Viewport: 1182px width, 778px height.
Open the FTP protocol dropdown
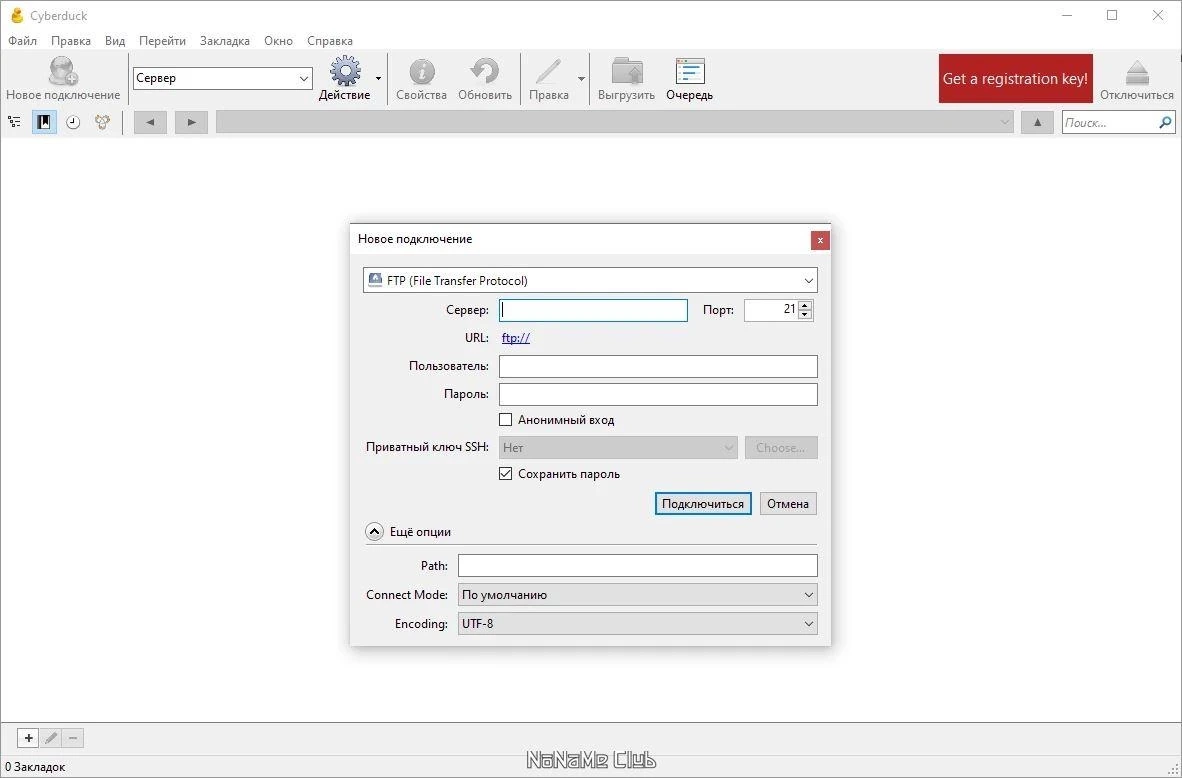coord(590,280)
